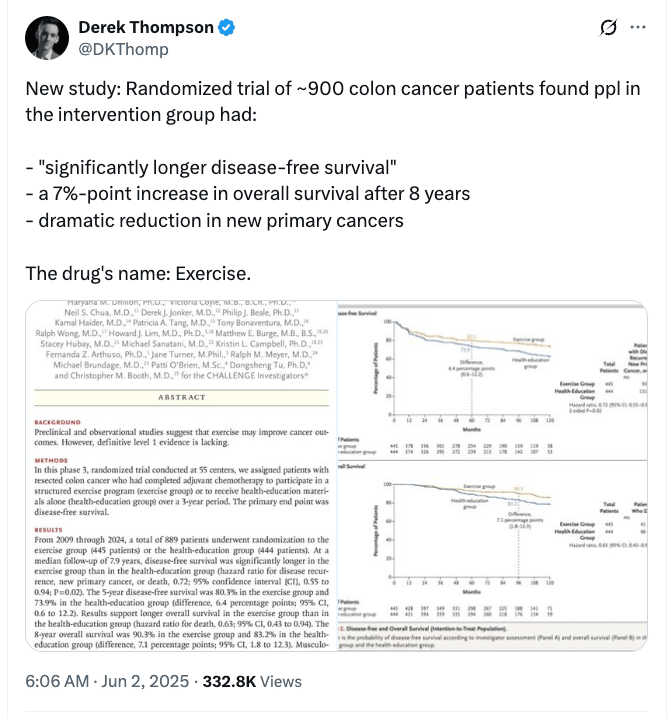This screenshot has width=672, height=719.
Task: Click the Jun 2, 2025 date
Action: point(145,681)
